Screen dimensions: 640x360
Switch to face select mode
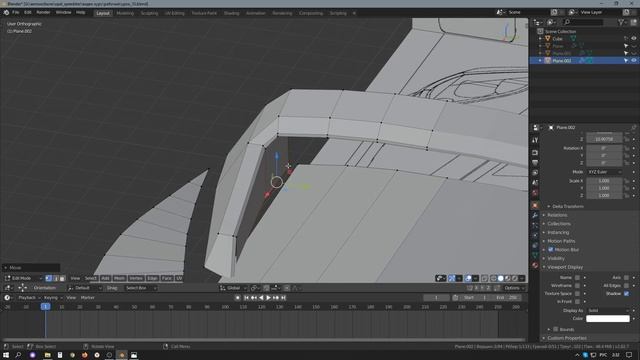[x=62, y=278]
